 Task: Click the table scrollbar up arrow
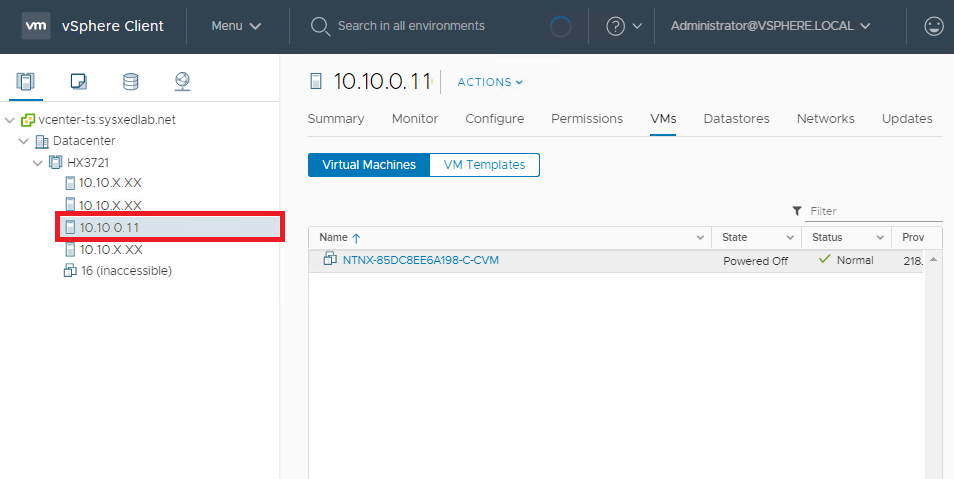[933, 259]
